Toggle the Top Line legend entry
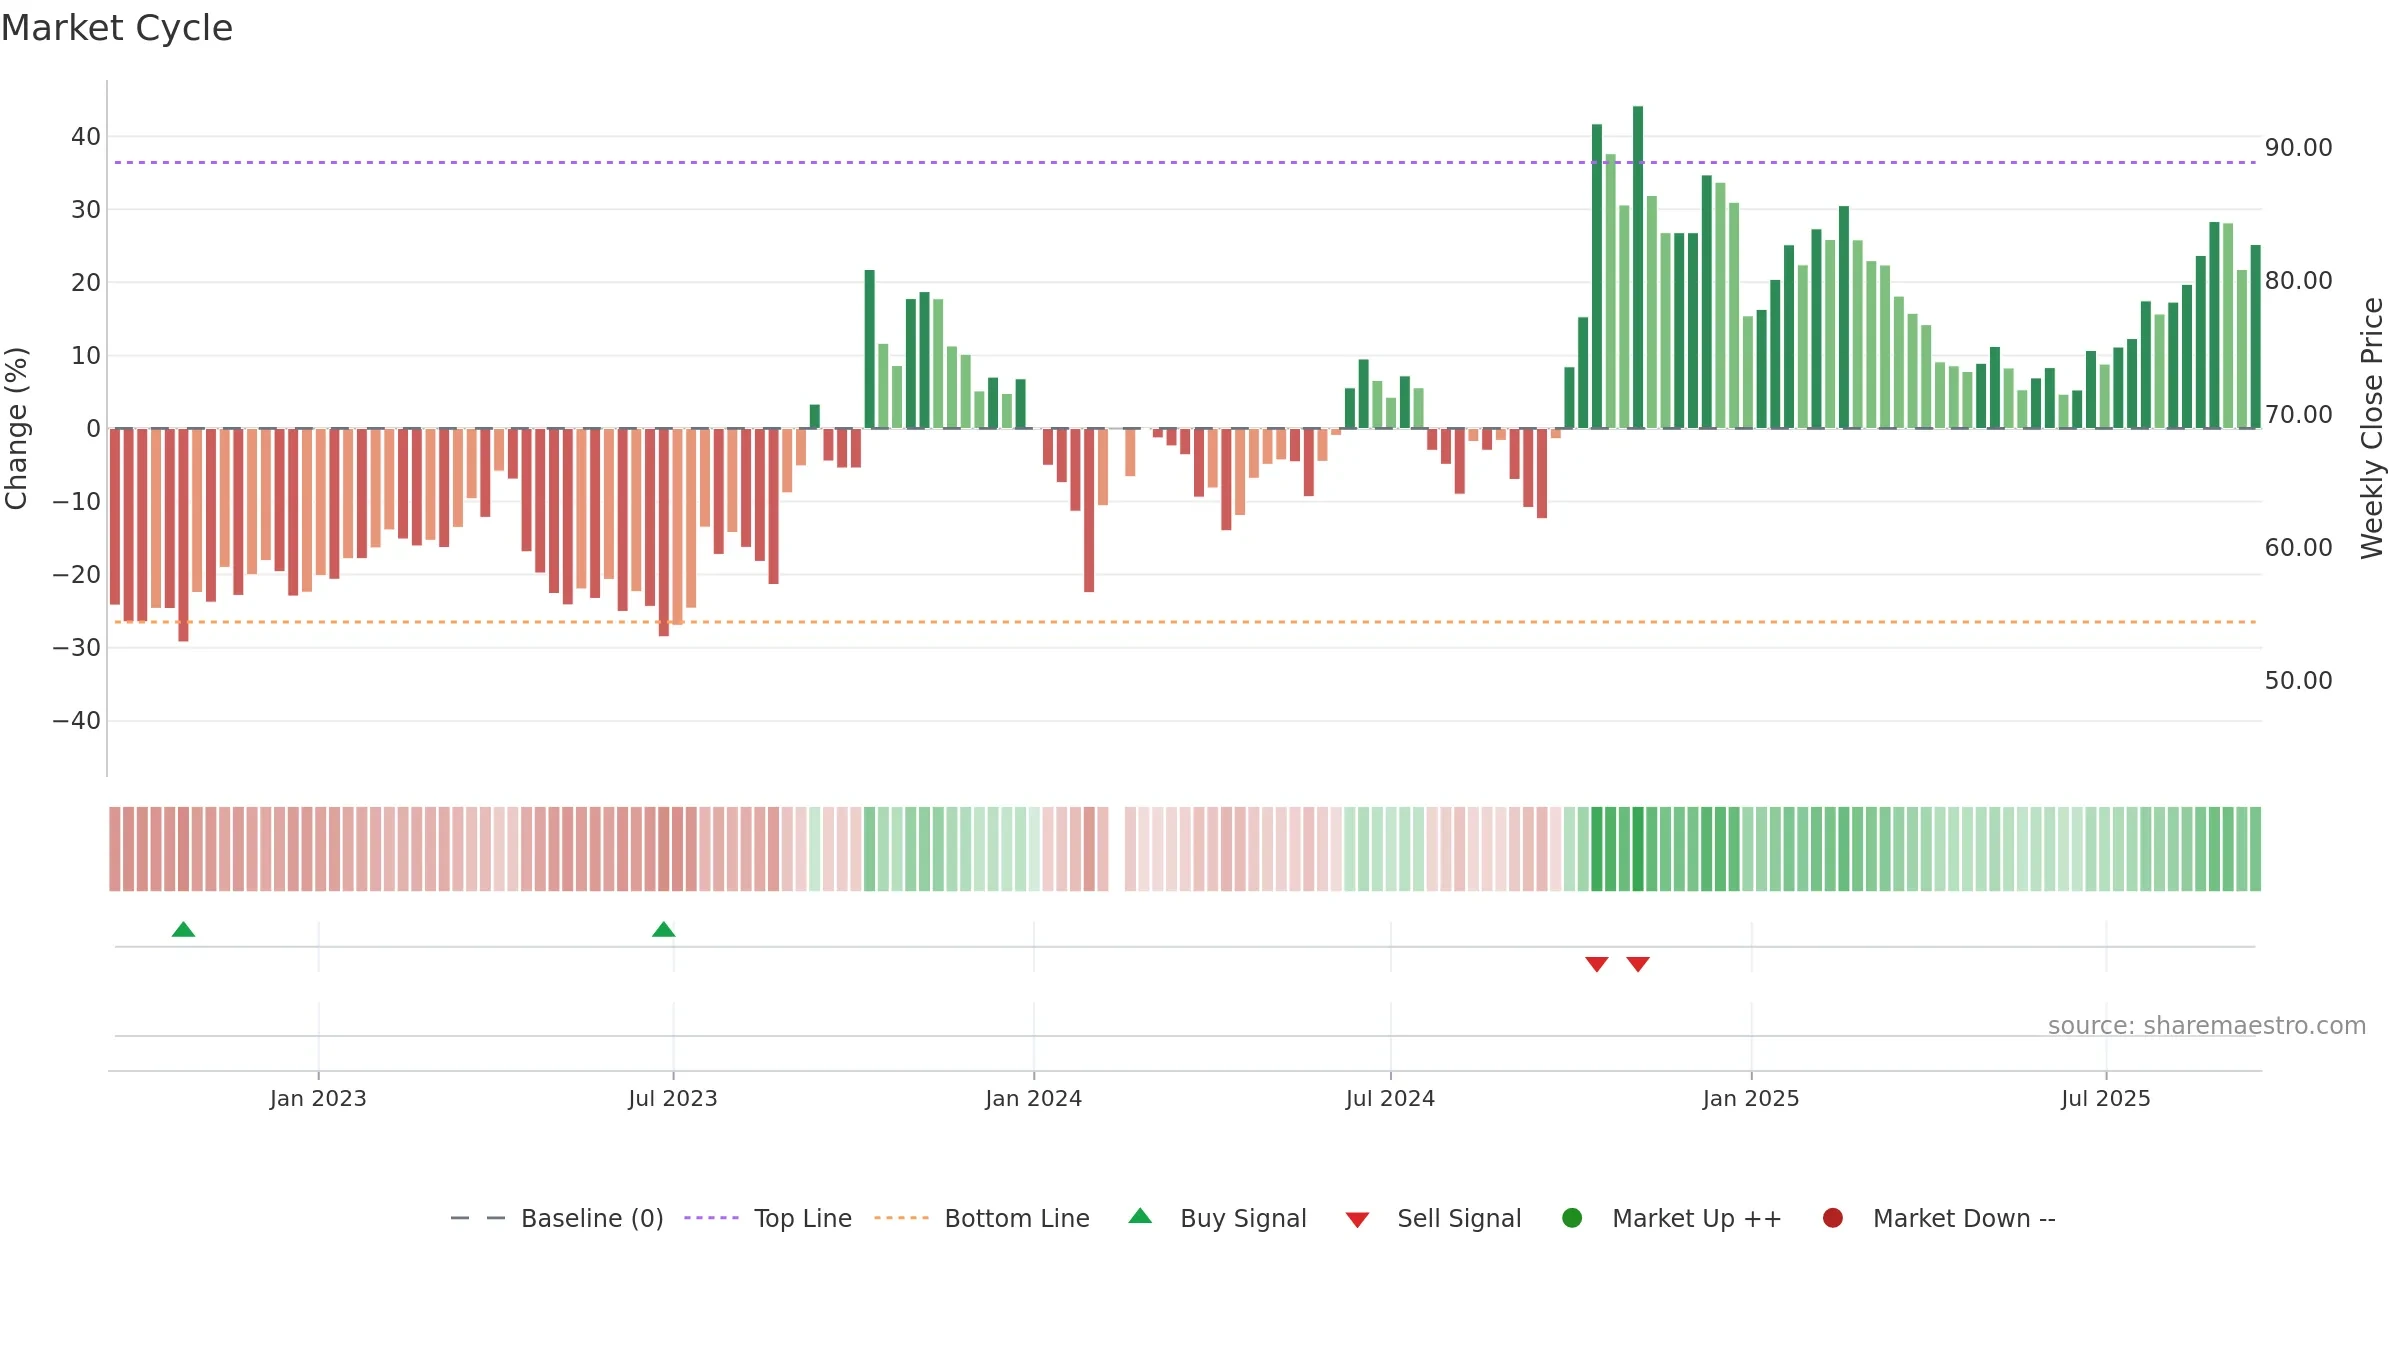This screenshot has height=1350, width=2400. [768, 1218]
